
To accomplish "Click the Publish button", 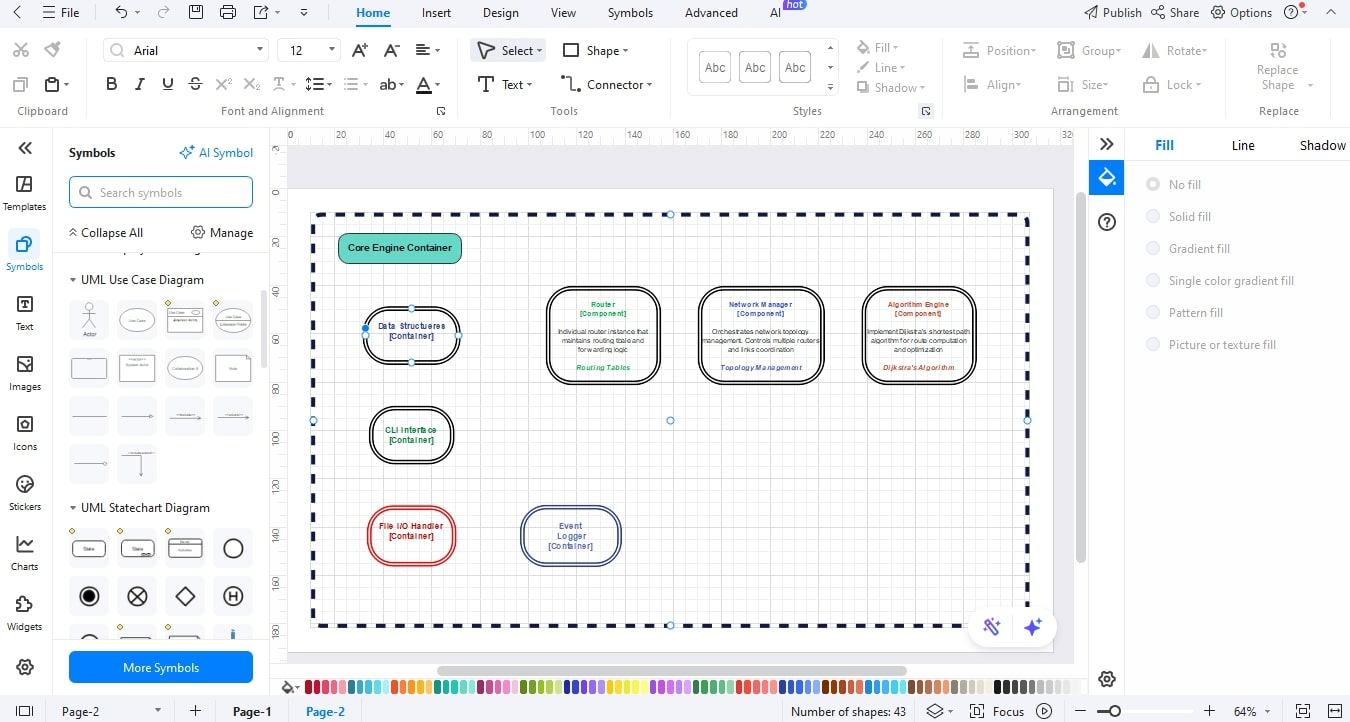I will coord(1113,13).
